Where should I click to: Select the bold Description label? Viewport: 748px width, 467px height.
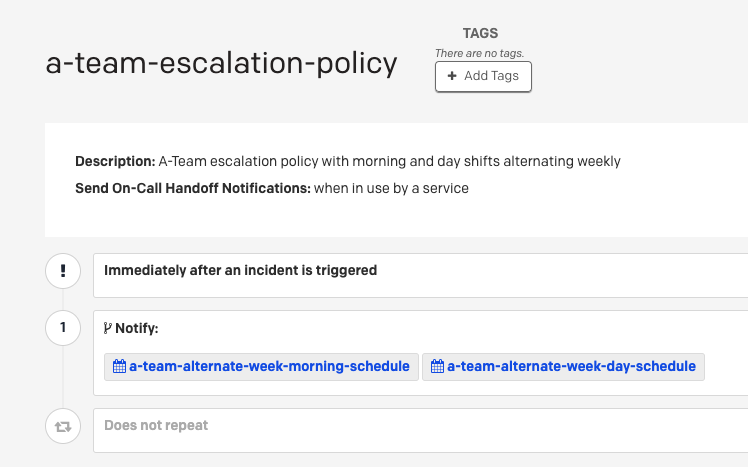coord(115,161)
